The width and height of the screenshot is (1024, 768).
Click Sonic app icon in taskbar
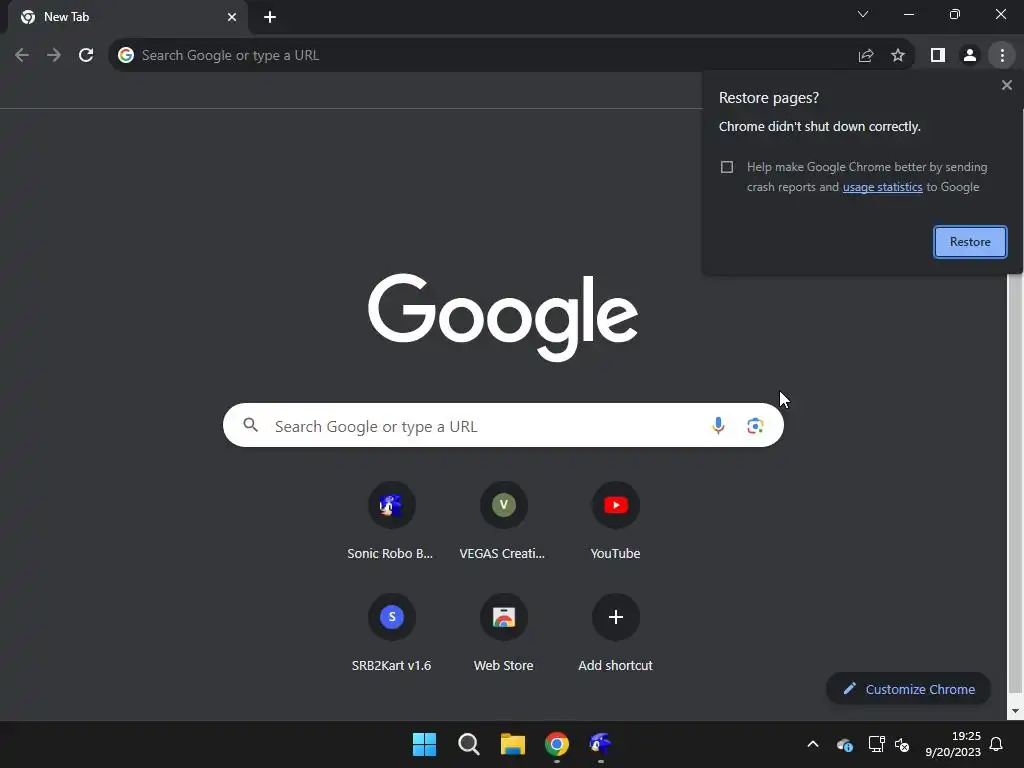[600, 744]
